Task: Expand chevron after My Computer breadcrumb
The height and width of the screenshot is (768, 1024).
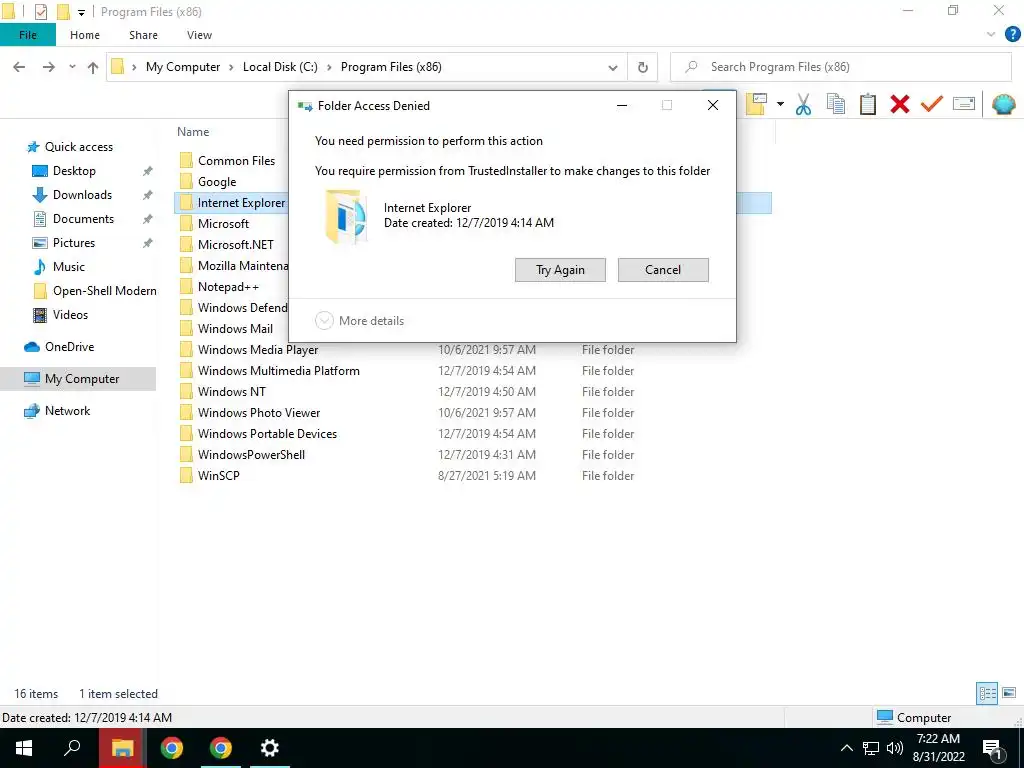Action: tap(231, 67)
